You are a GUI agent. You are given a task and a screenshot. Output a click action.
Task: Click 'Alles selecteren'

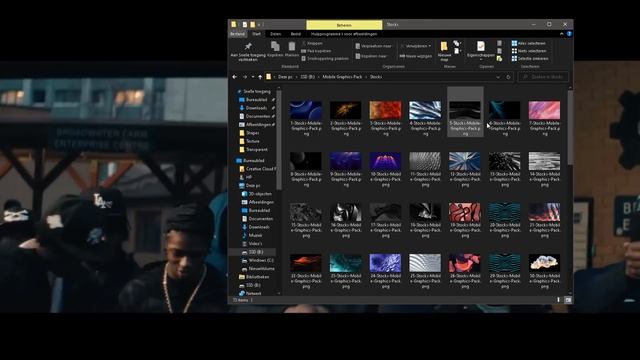[x=529, y=43]
